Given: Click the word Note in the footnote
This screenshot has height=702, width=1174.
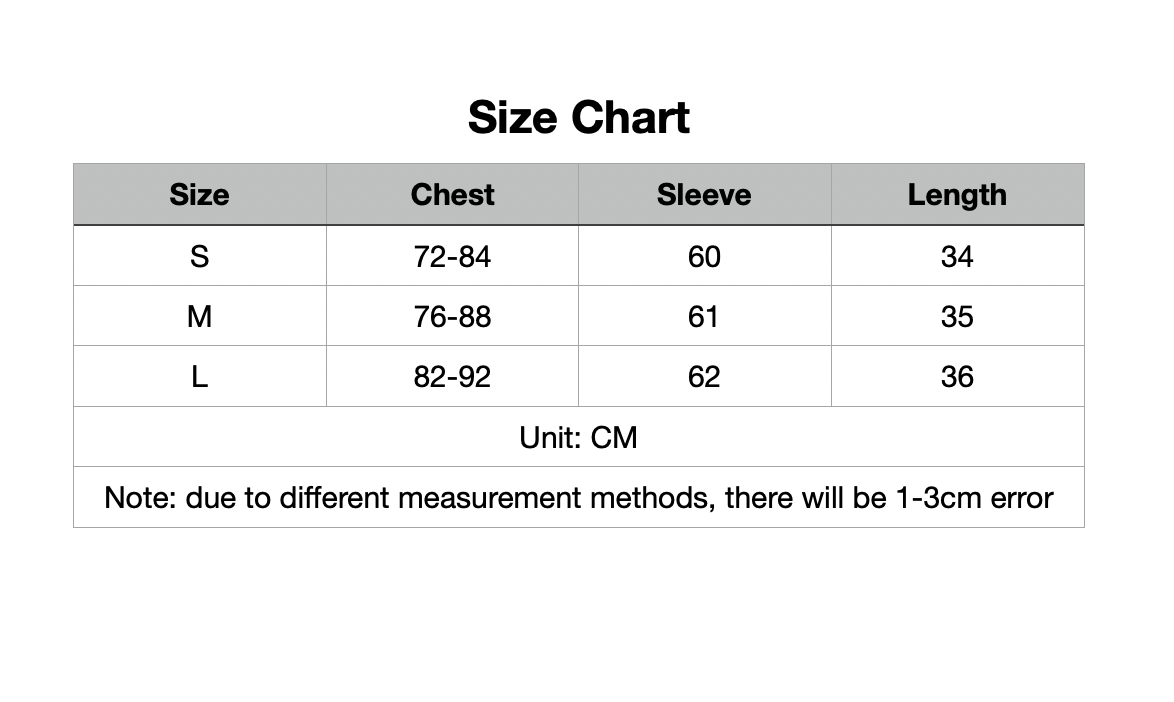Looking at the screenshot, I should tap(137, 497).
